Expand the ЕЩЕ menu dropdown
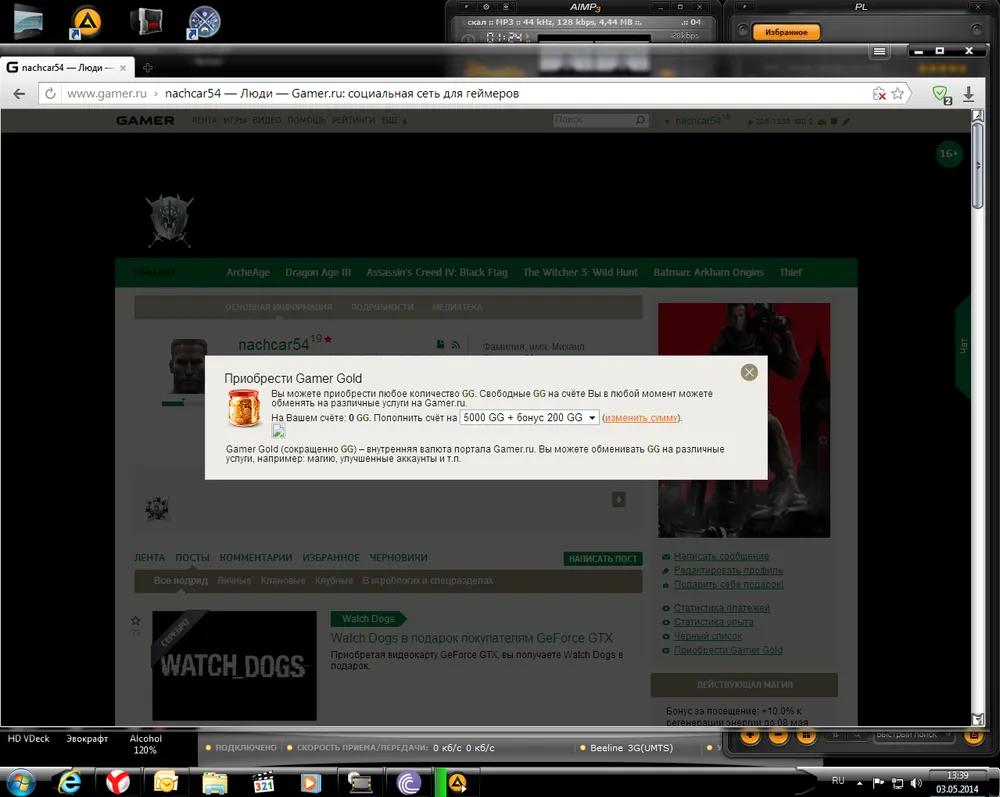The height and width of the screenshot is (797, 1000). [394, 121]
